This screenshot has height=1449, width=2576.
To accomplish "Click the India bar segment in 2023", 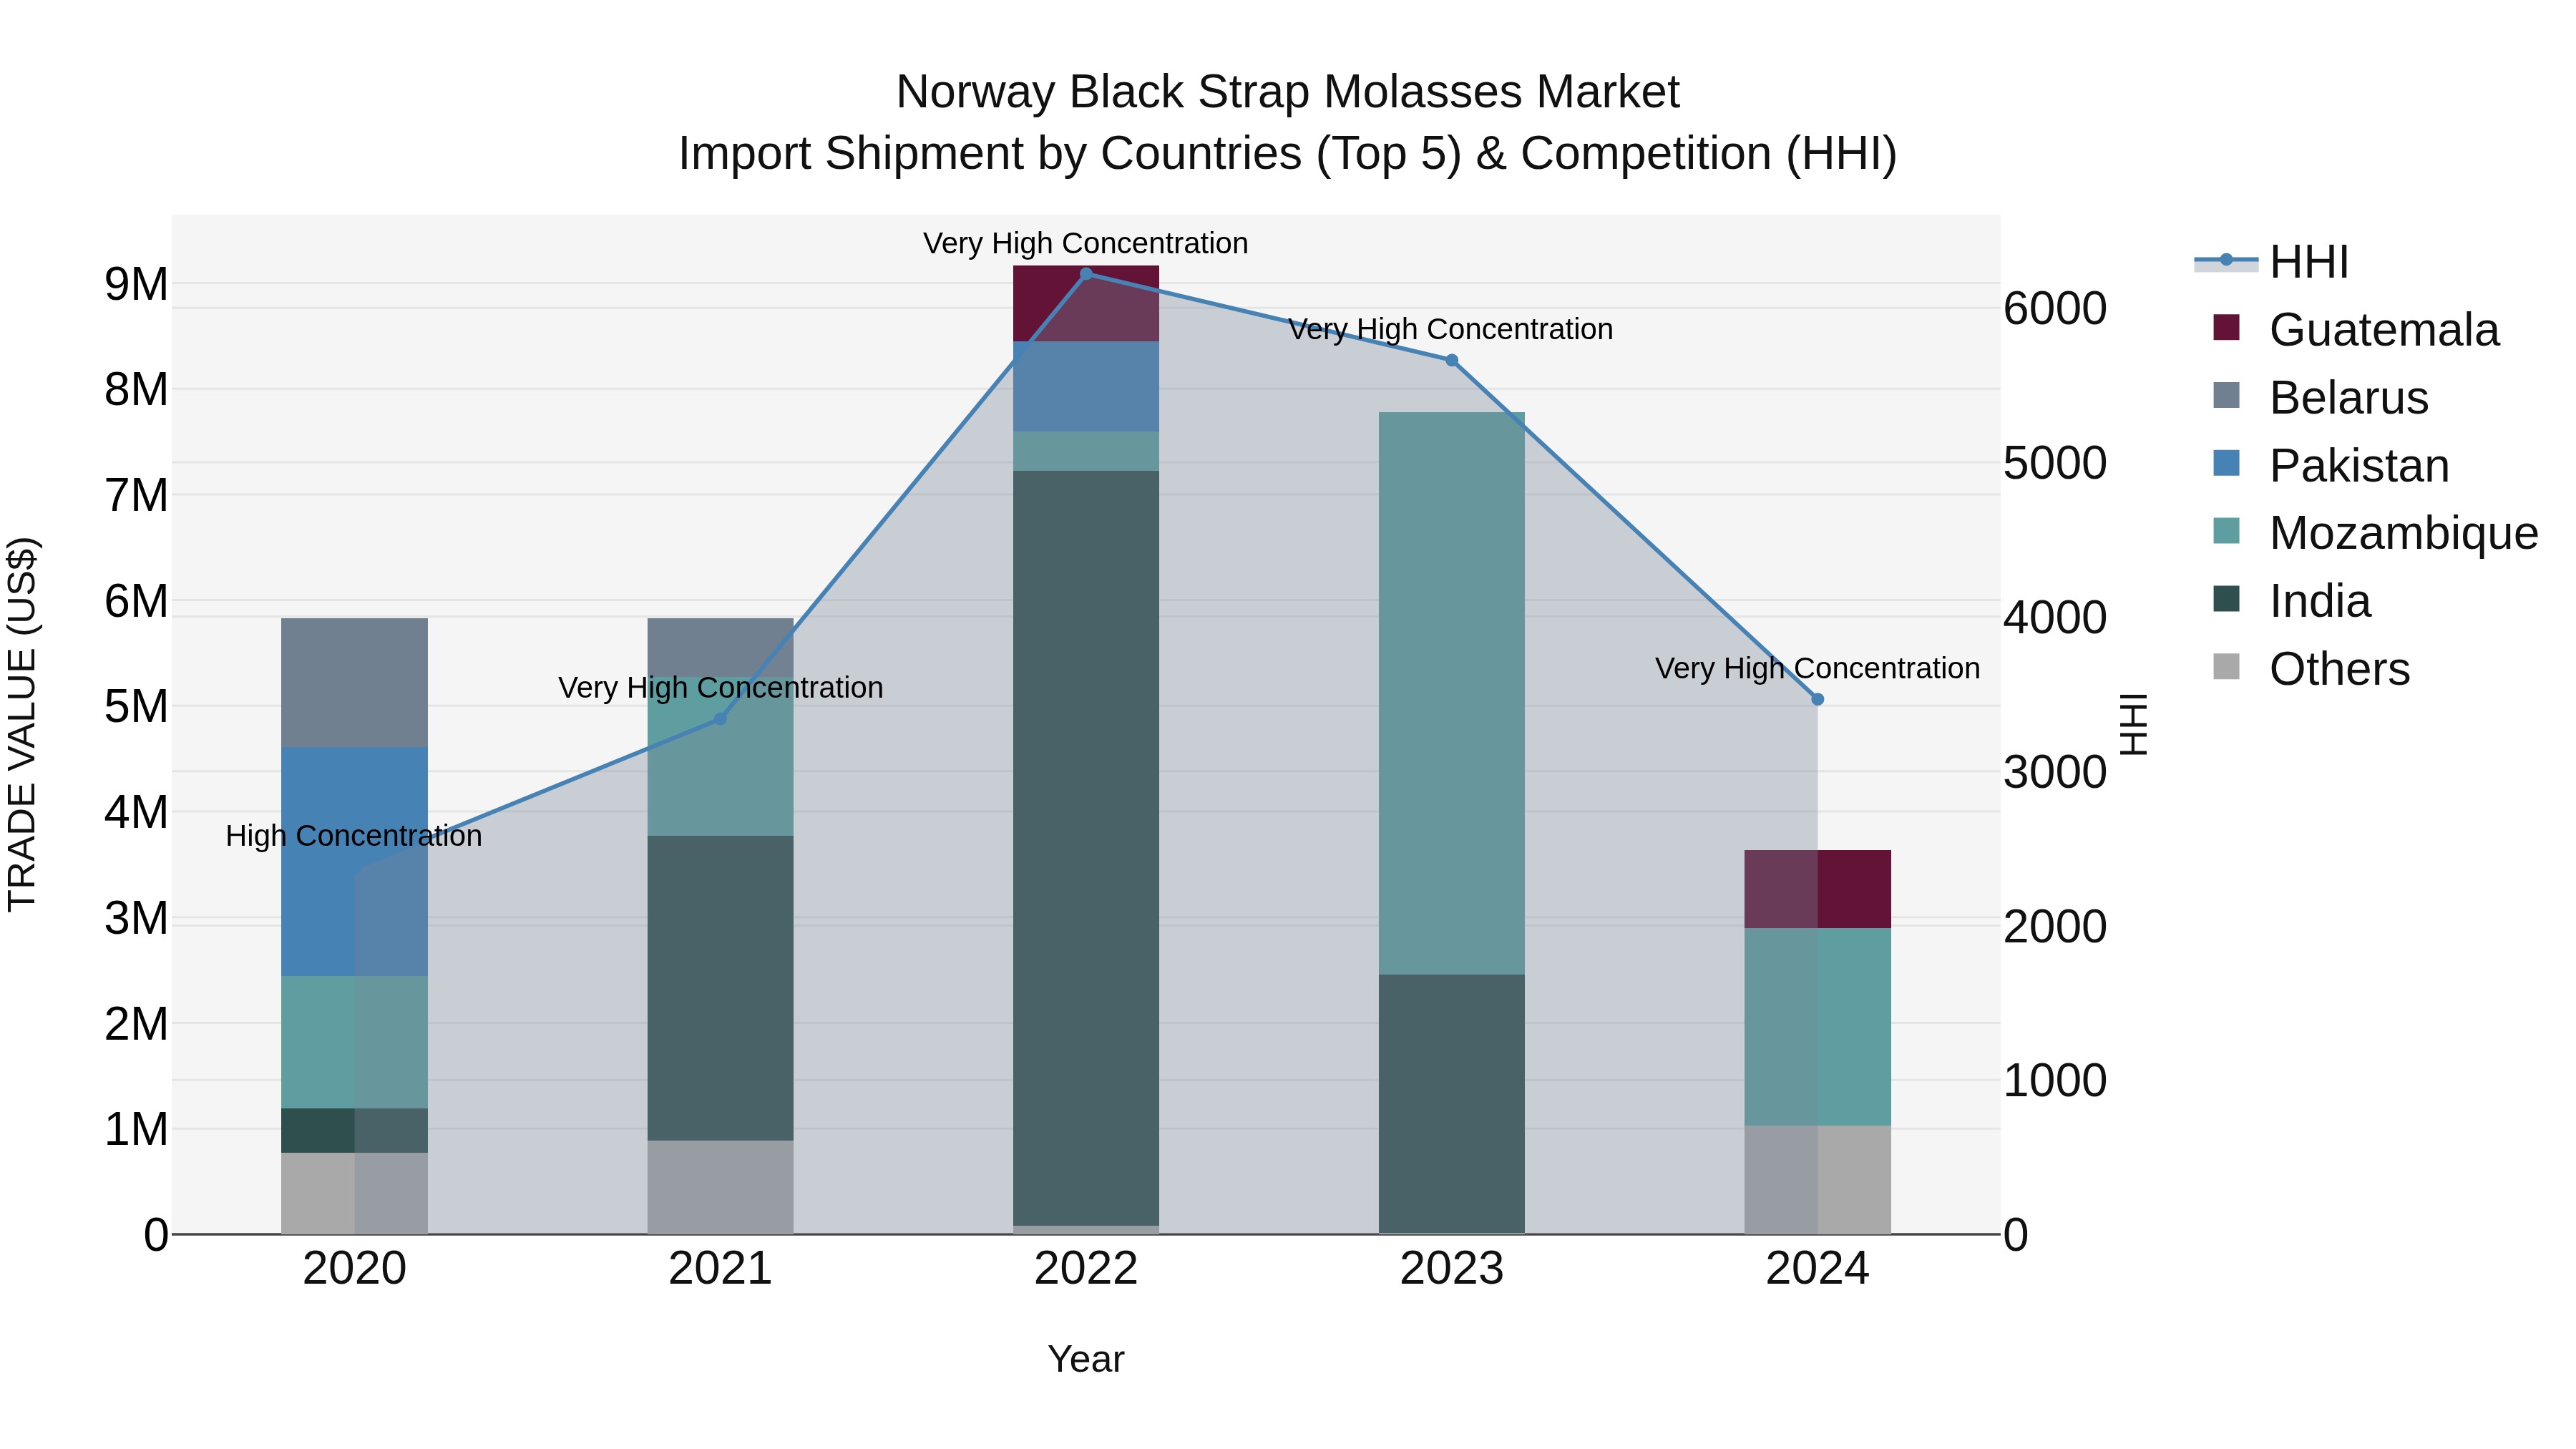I will 1452,1104.
